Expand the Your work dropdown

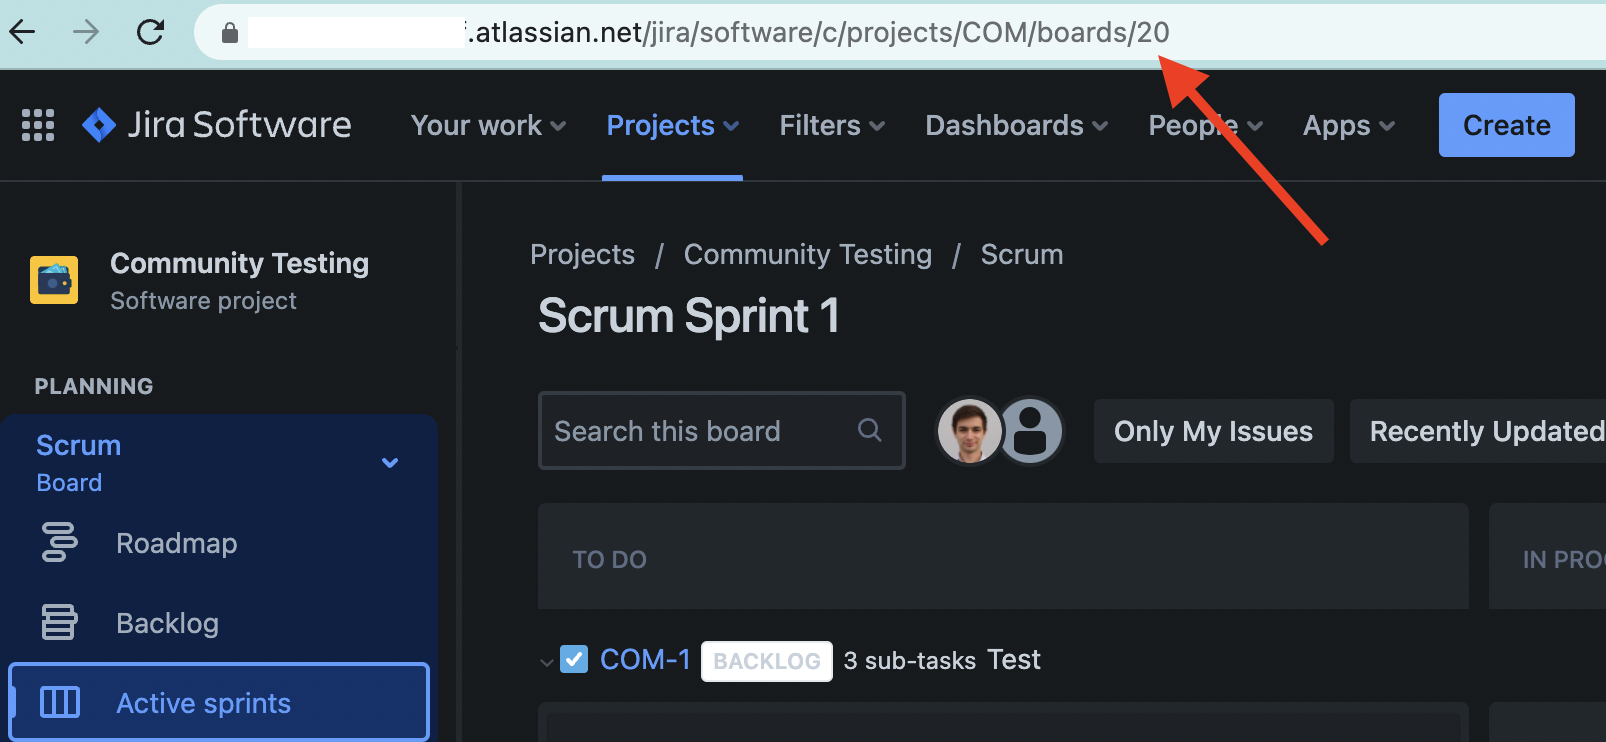click(487, 125)
